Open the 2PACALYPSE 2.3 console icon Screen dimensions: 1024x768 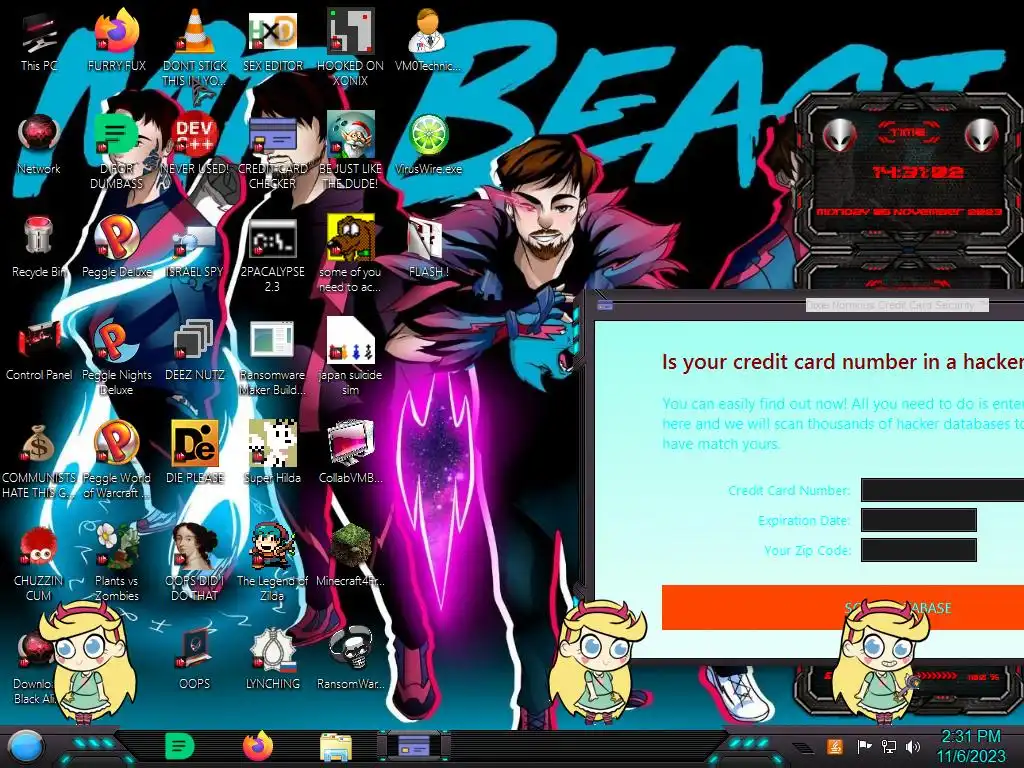272,255
